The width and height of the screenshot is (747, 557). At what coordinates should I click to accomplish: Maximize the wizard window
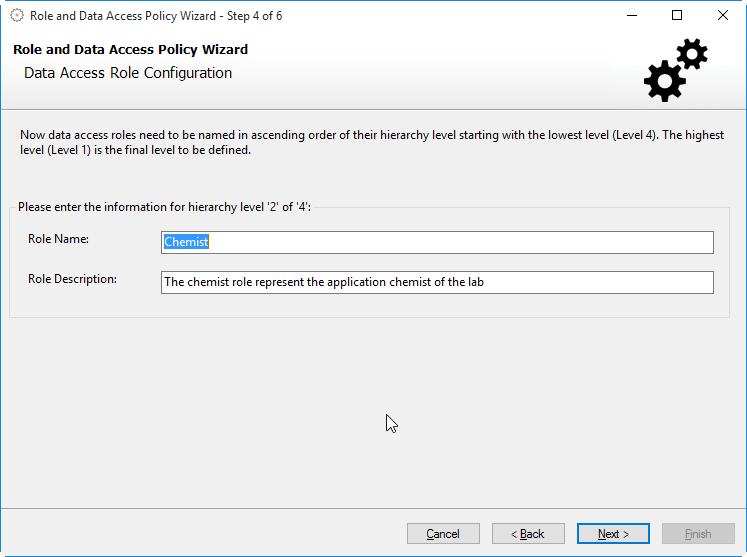(677, 15)
